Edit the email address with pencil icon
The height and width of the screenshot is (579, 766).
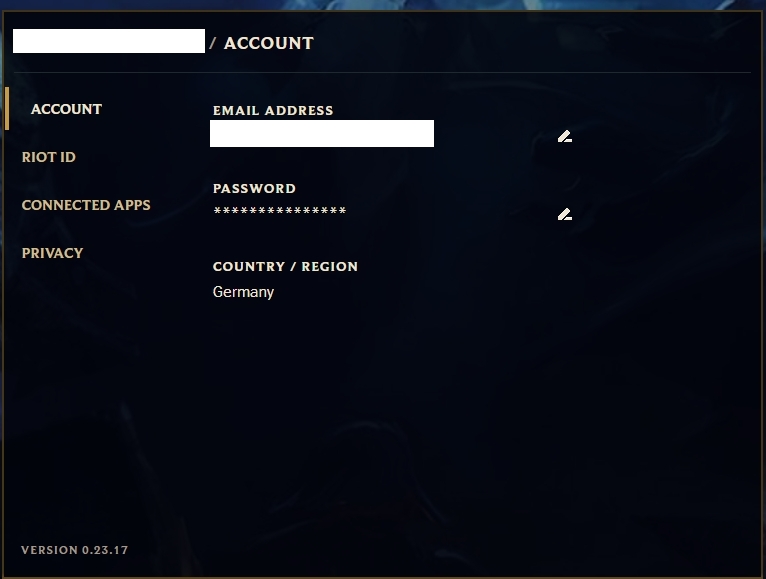(x=565, y=136)
